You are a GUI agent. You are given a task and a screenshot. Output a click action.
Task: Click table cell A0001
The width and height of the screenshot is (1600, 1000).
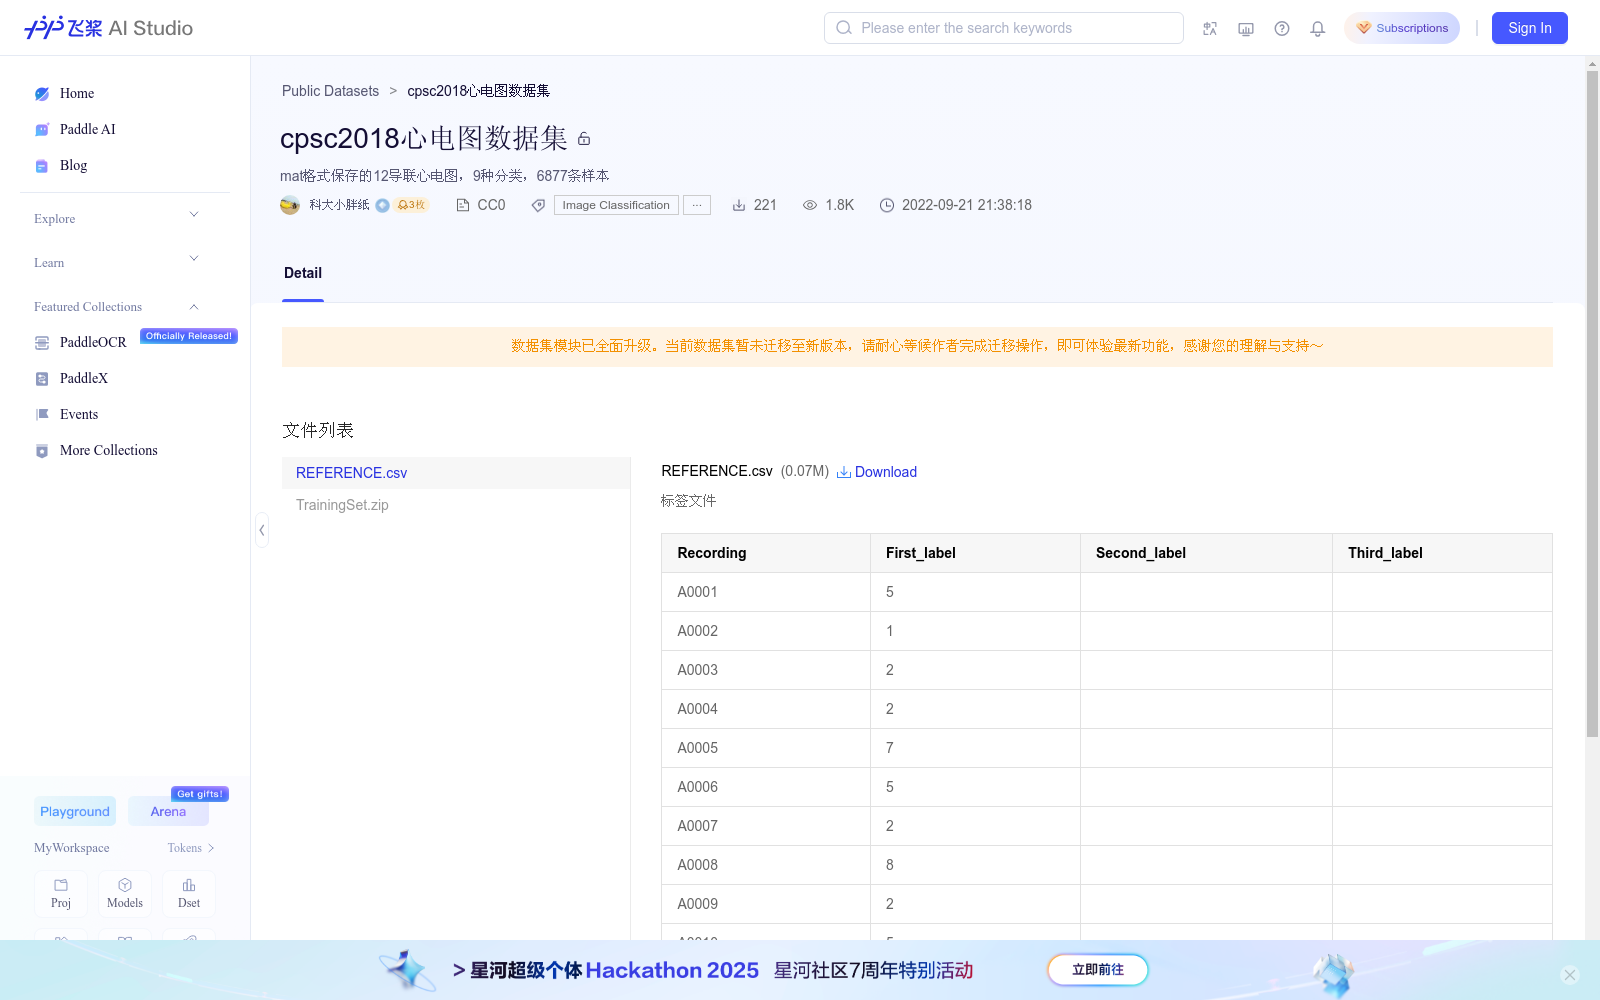click(766, 592)
